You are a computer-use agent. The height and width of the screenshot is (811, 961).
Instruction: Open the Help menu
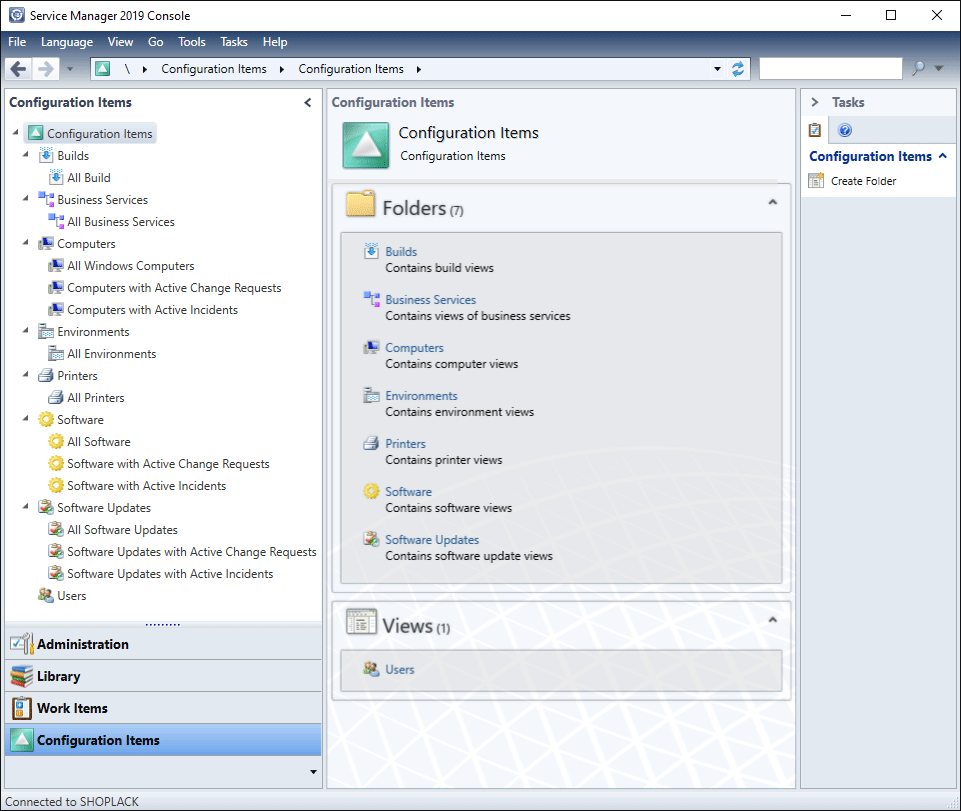coord(275,42)
